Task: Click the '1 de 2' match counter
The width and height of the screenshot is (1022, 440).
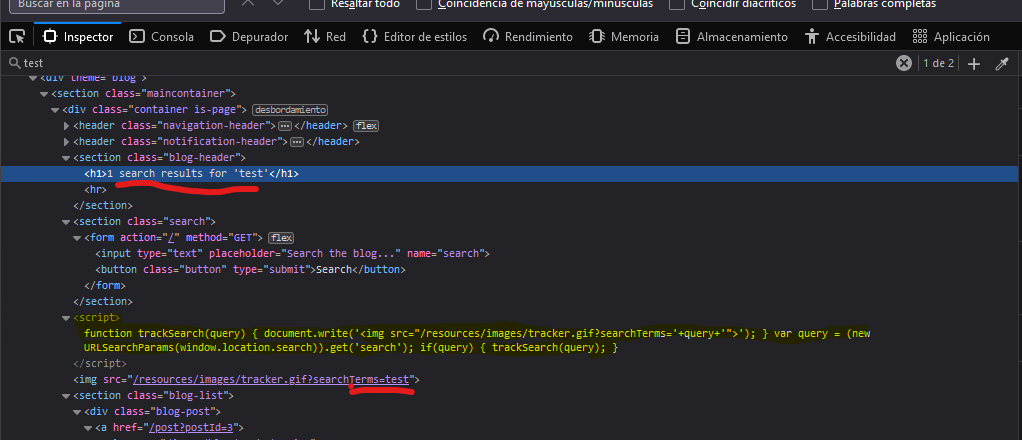Action: (939, 63)
